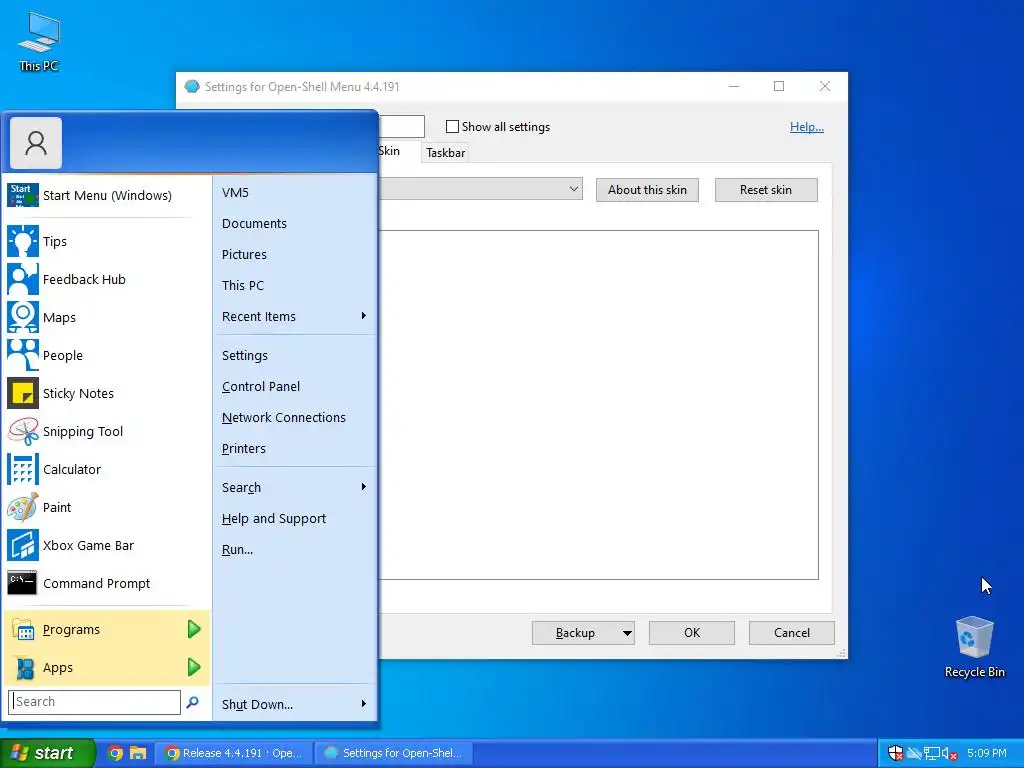Click OK in settings dialog
The image size is (1024, 768).
[692, 633]
